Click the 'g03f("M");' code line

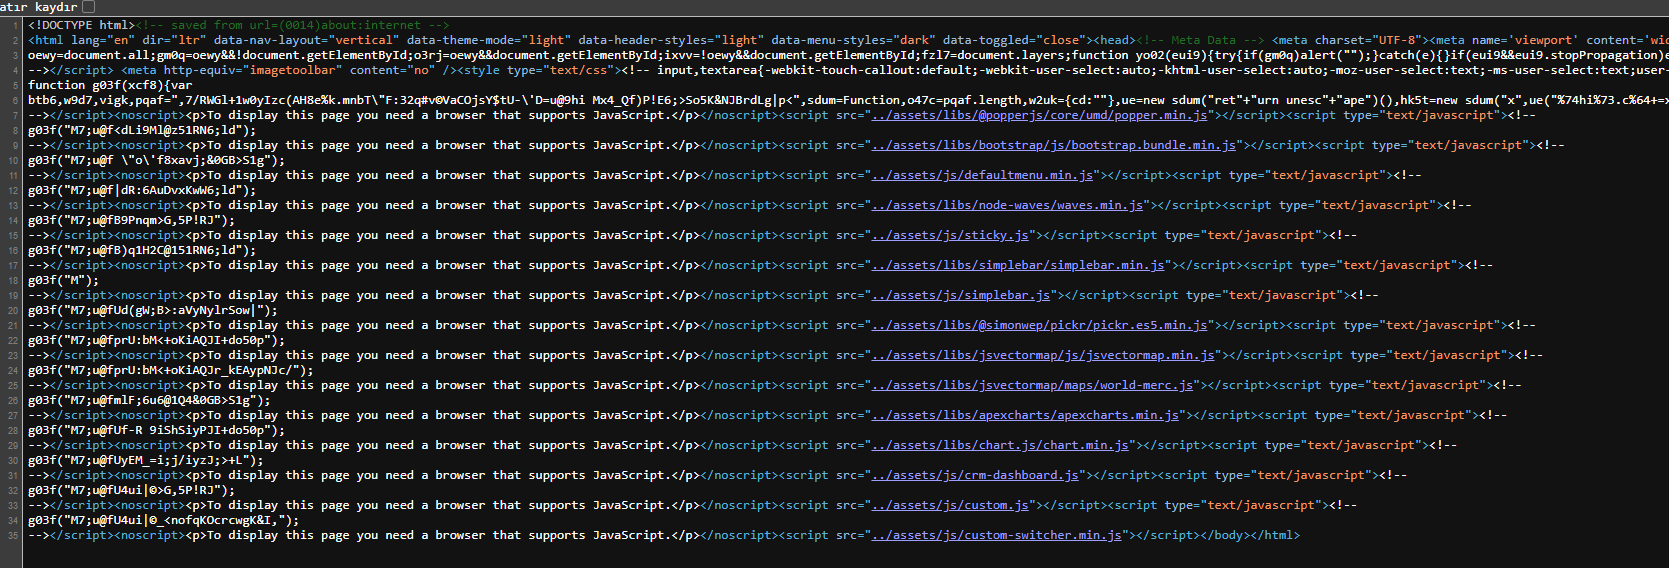[64, 280]
